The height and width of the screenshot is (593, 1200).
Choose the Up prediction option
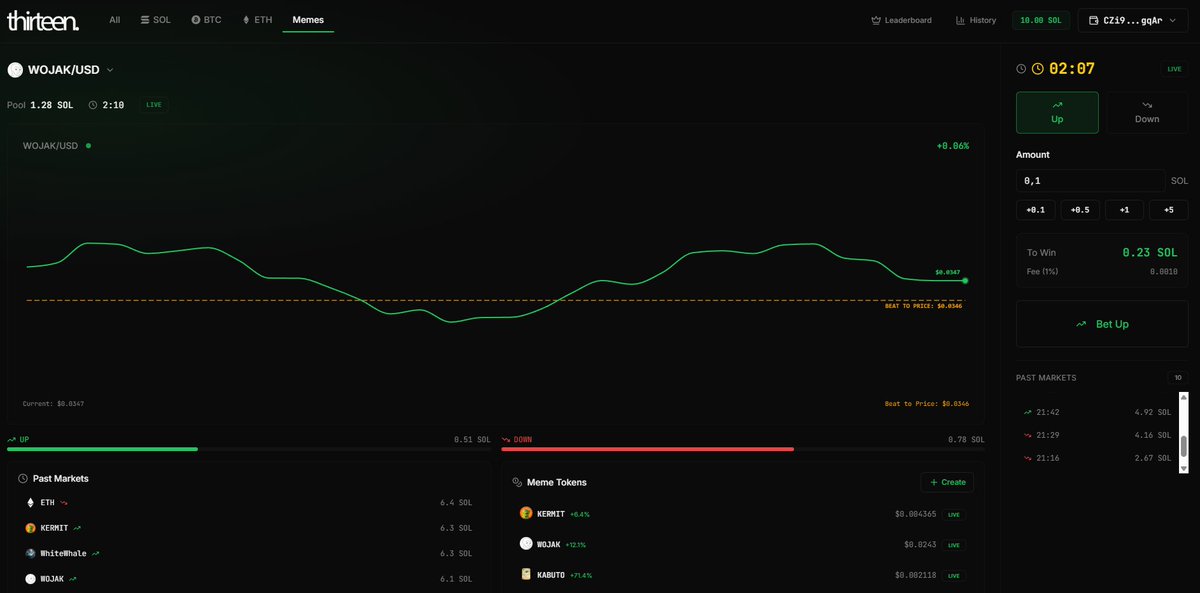click(x=1057, y=112)
